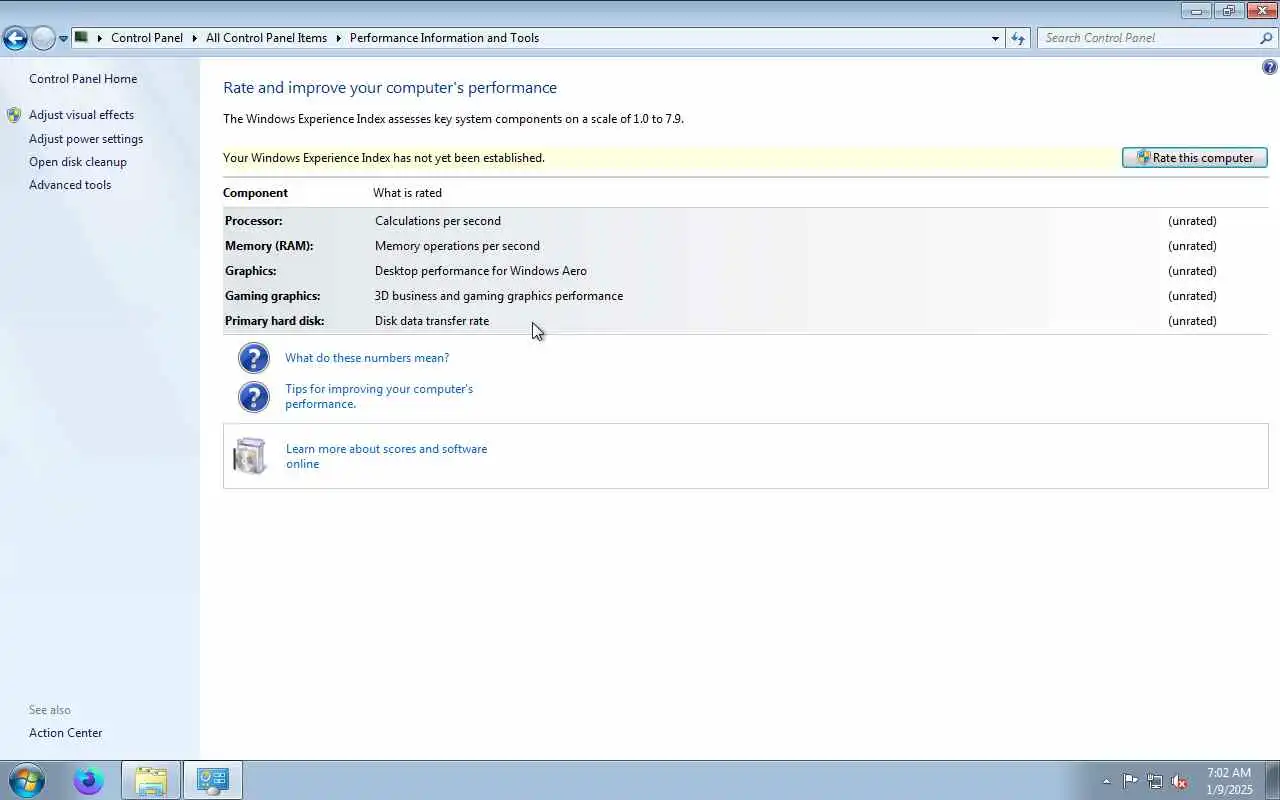Click the Forward navigation arrow

pyautogui.click(x=43, y=39)
